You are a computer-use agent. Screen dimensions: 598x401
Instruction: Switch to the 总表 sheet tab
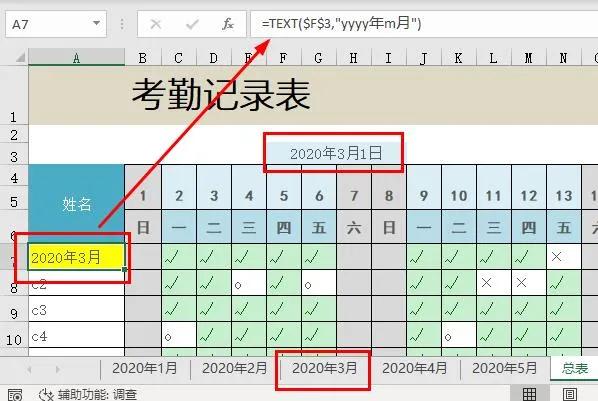(574, 369)
